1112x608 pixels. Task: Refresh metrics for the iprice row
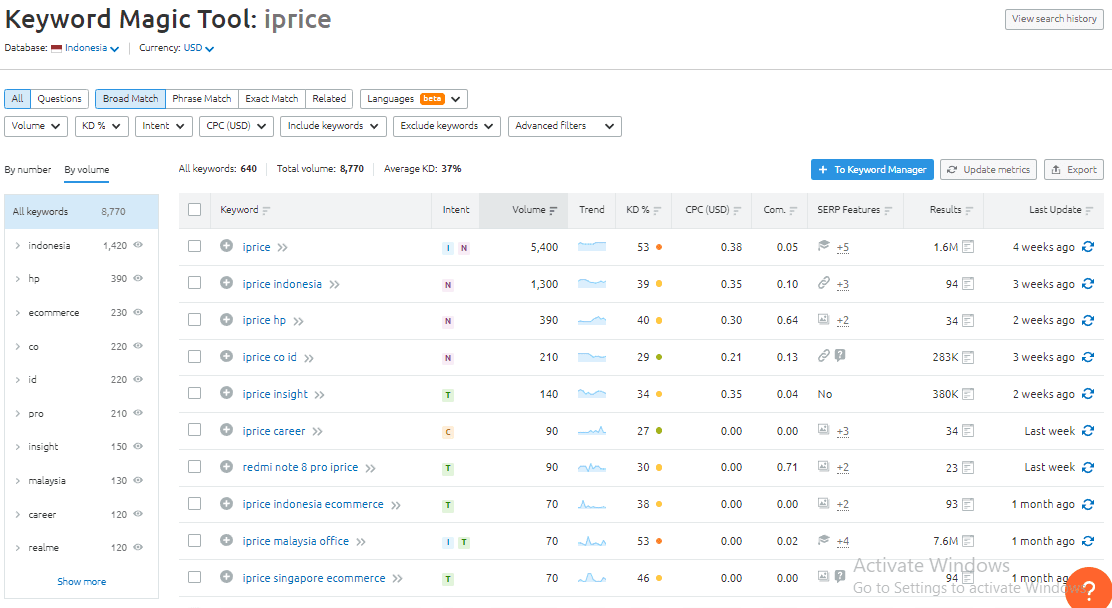pos(1088,247)
